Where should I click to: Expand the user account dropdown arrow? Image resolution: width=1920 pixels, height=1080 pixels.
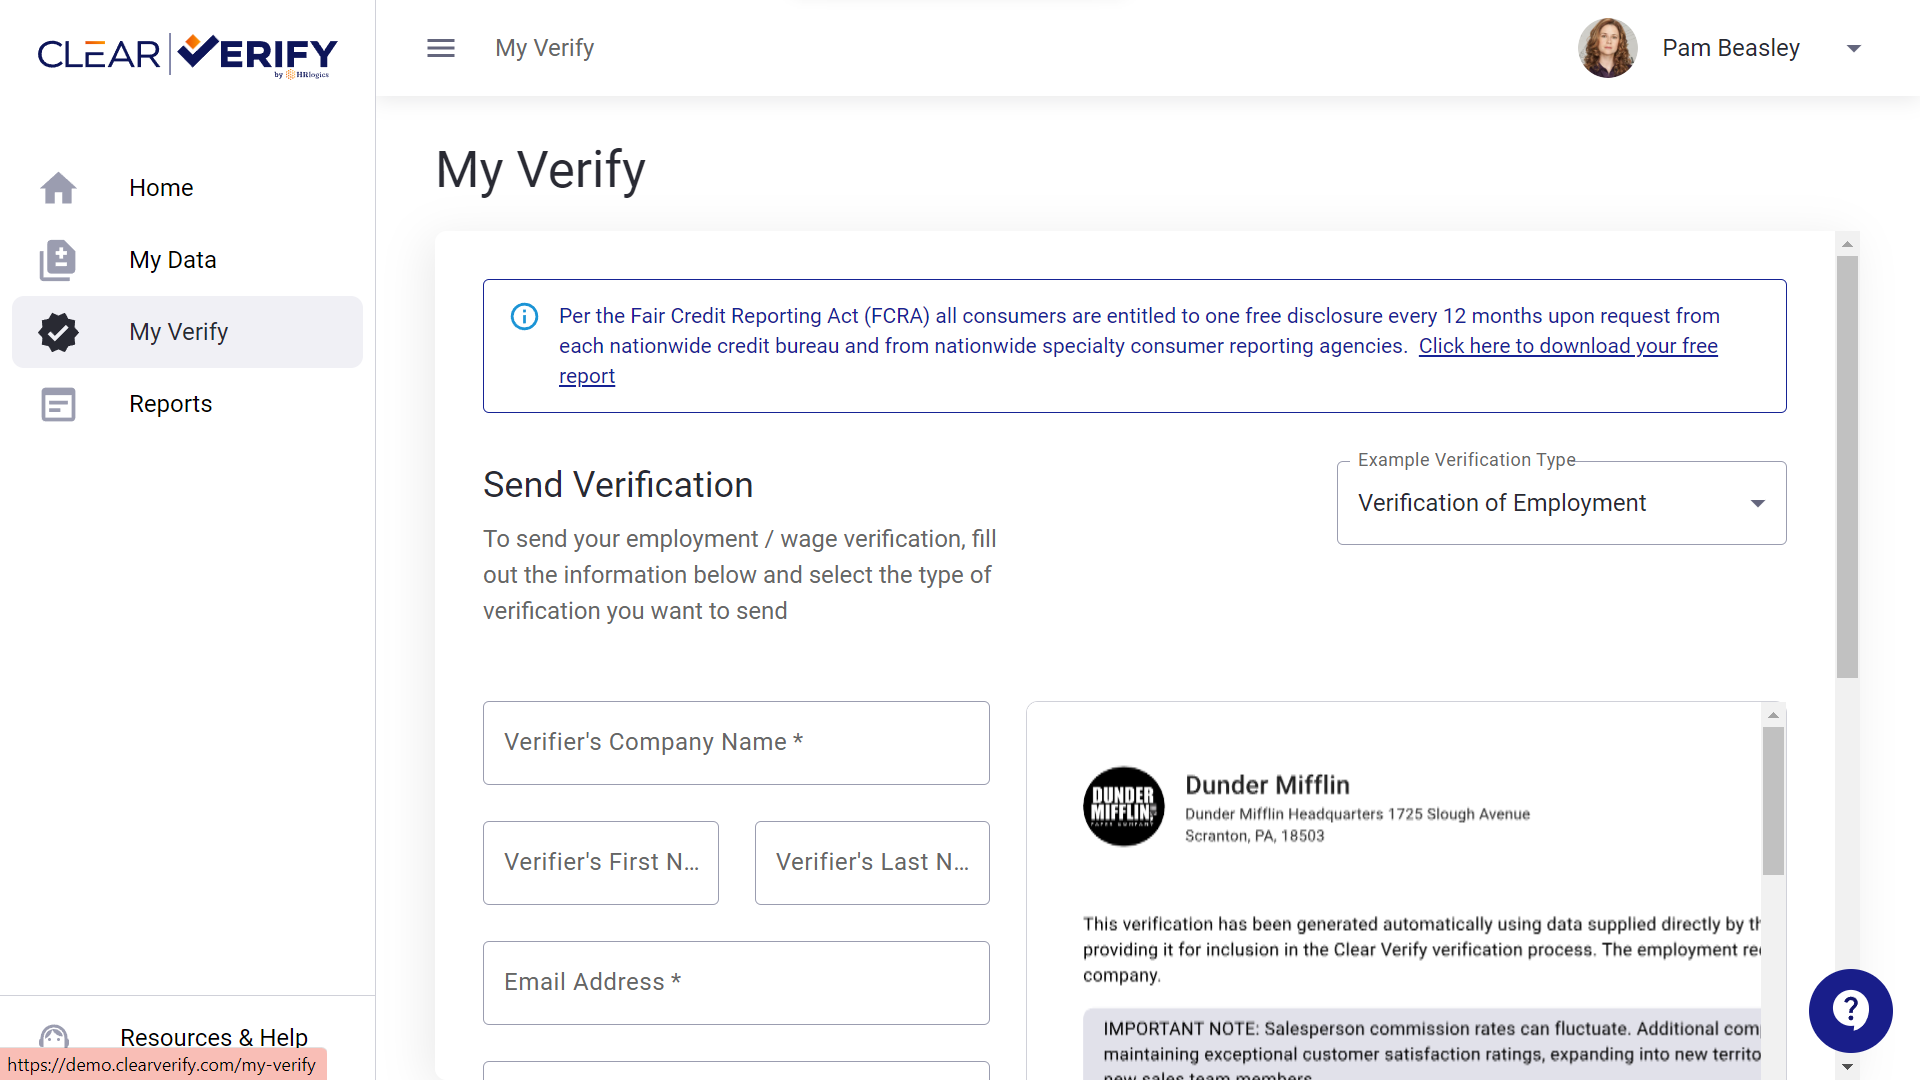pyautogui.click(x=1853, y=48)
